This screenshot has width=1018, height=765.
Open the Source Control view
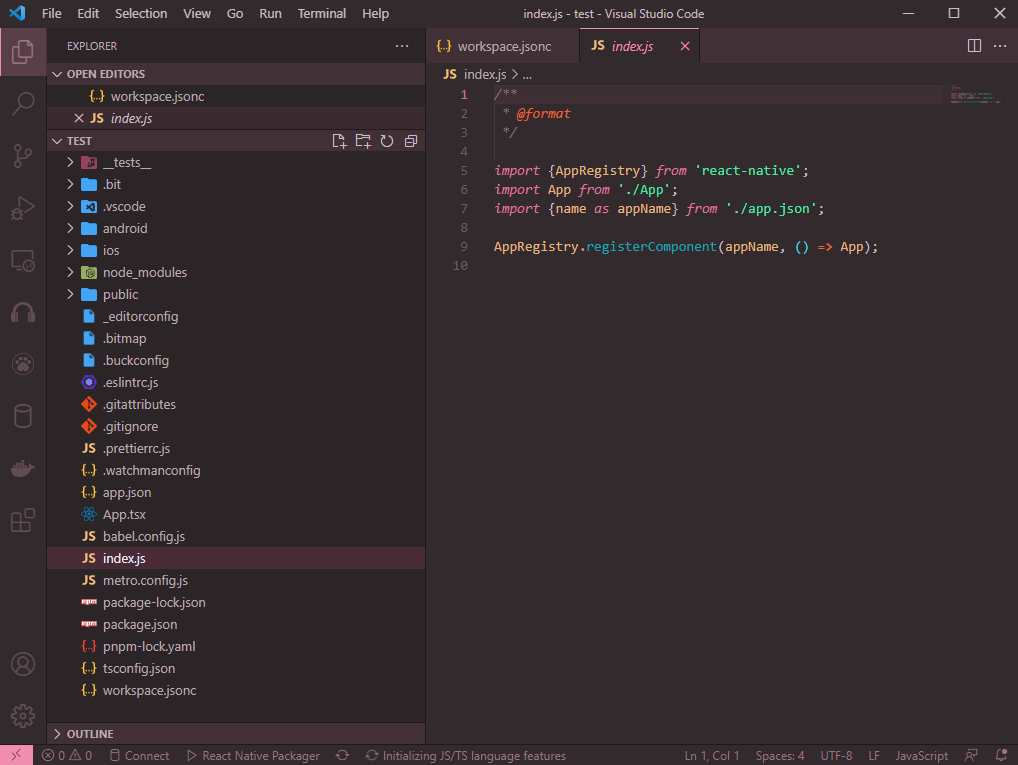[x=23, y=156]
